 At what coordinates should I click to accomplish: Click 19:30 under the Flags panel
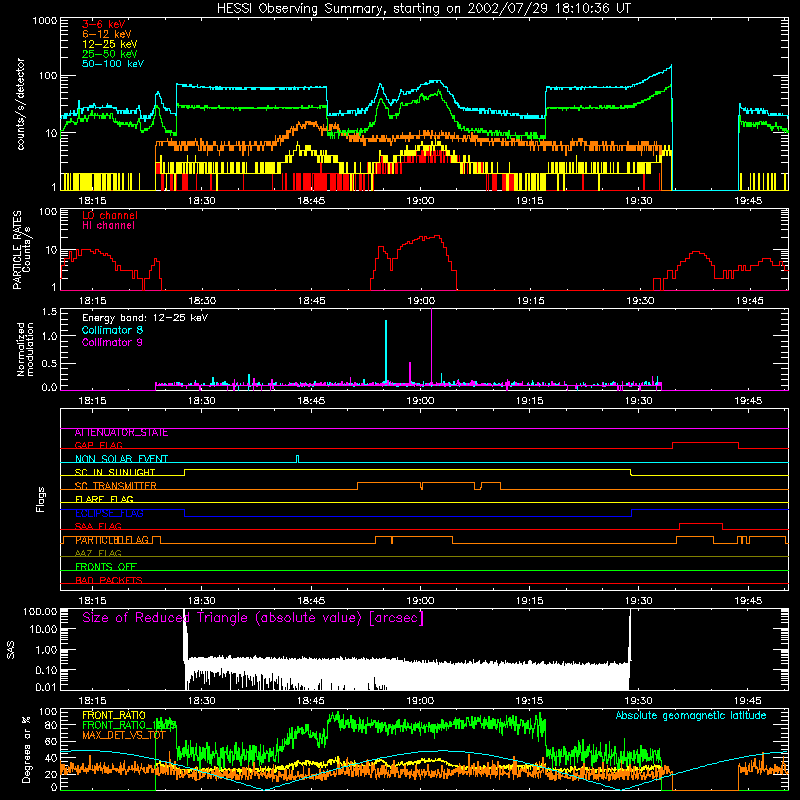point(639,601)
